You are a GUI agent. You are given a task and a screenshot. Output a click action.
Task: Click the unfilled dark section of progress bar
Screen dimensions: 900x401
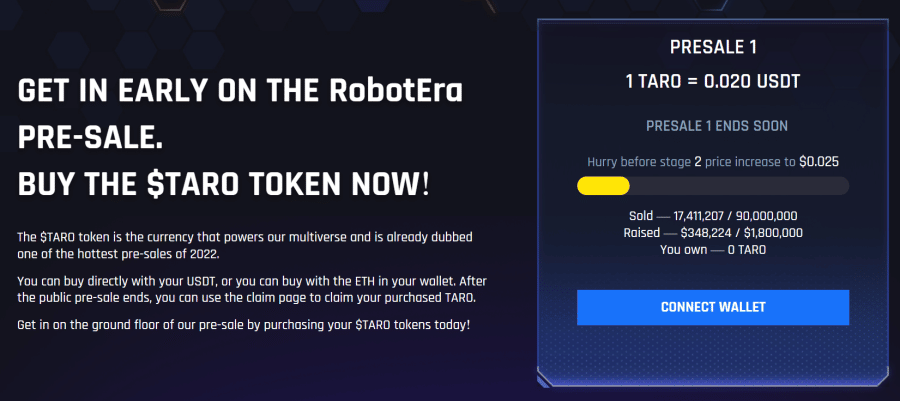tap(739, 186)
